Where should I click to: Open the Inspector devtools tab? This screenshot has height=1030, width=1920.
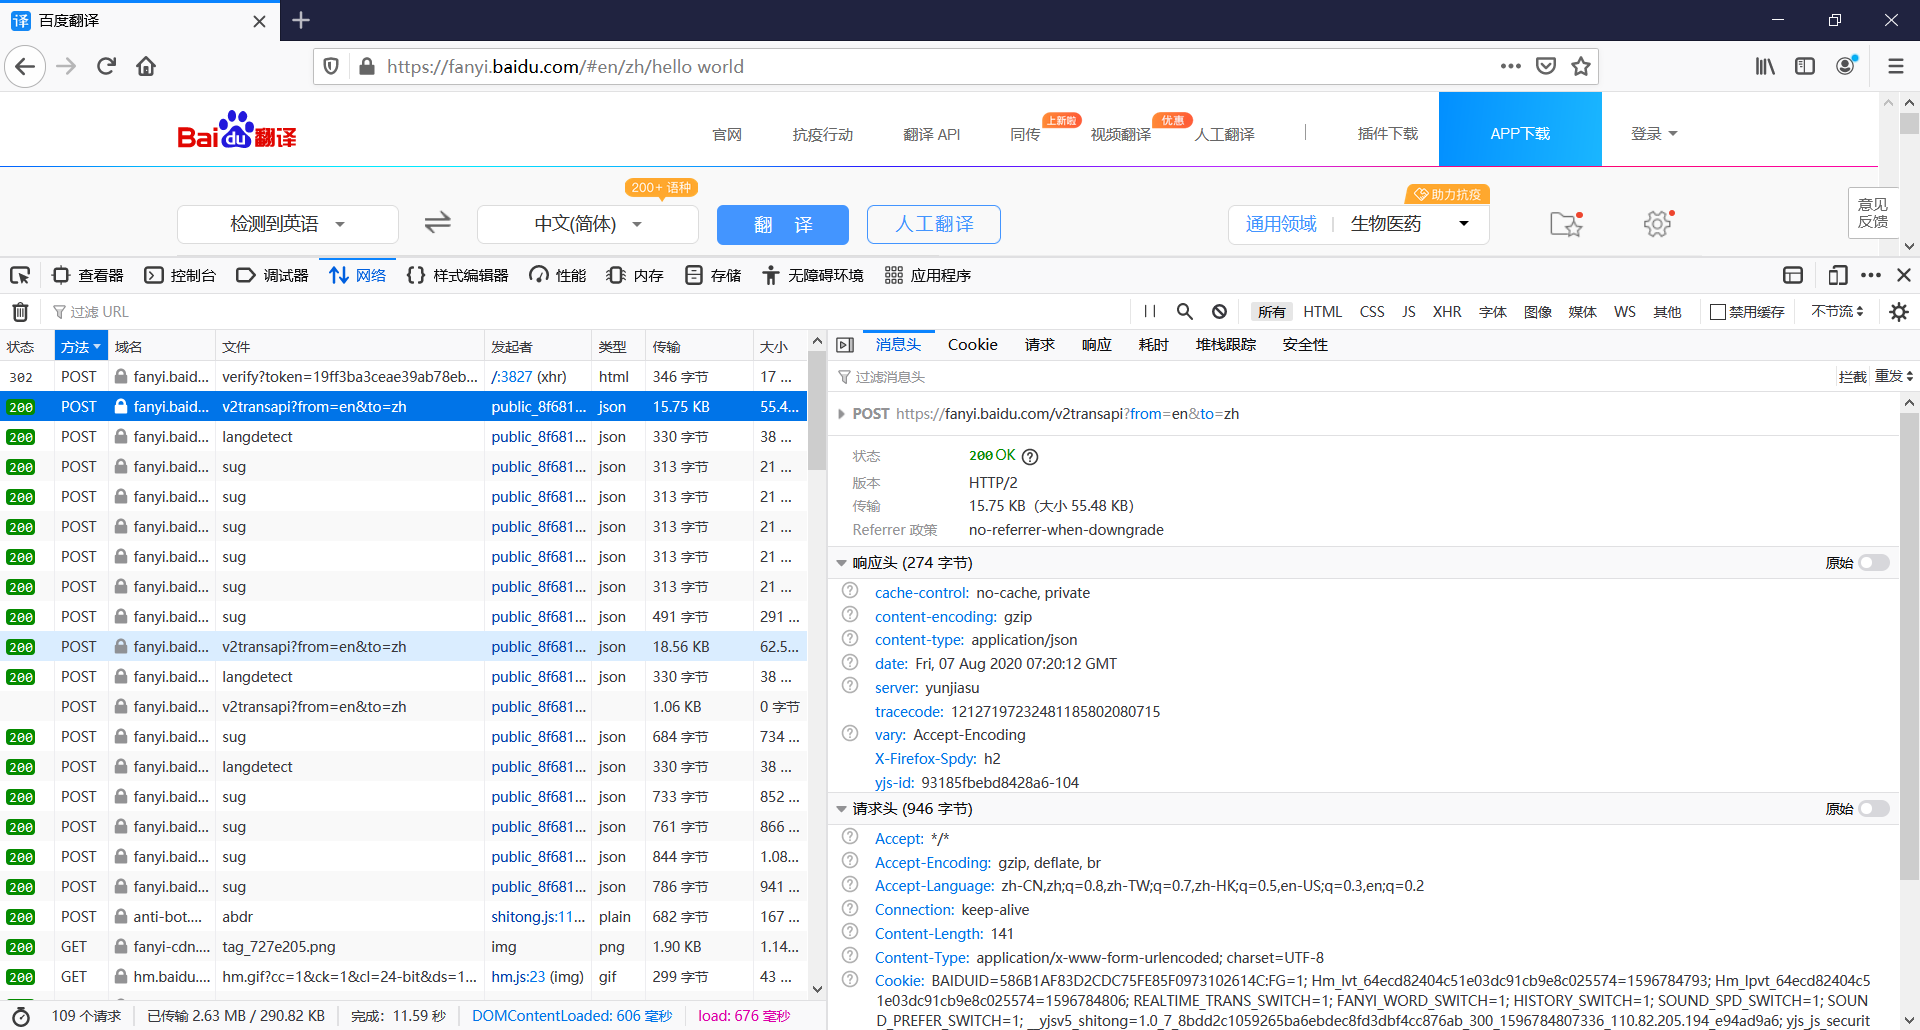coord(88,275)
